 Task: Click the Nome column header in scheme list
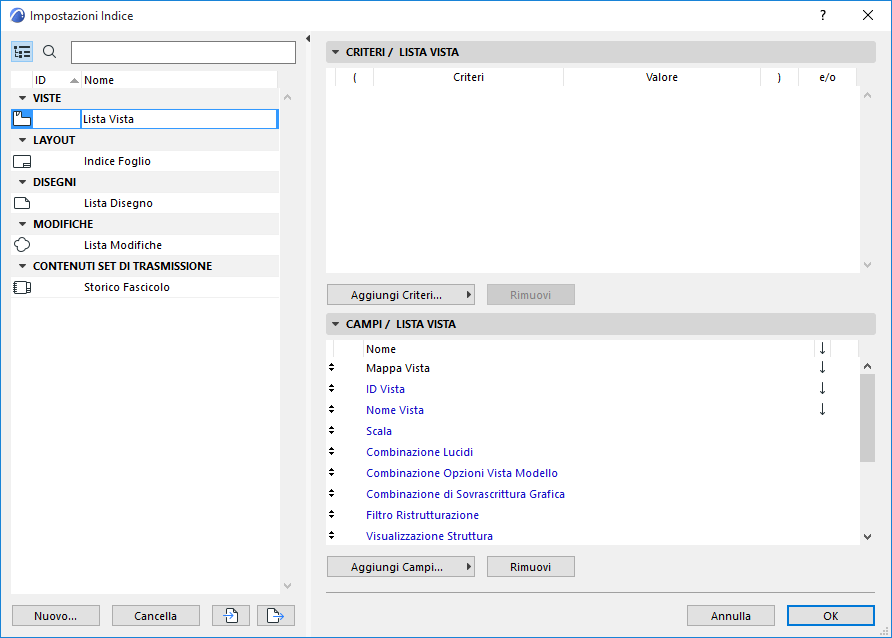tap(179, 80)
